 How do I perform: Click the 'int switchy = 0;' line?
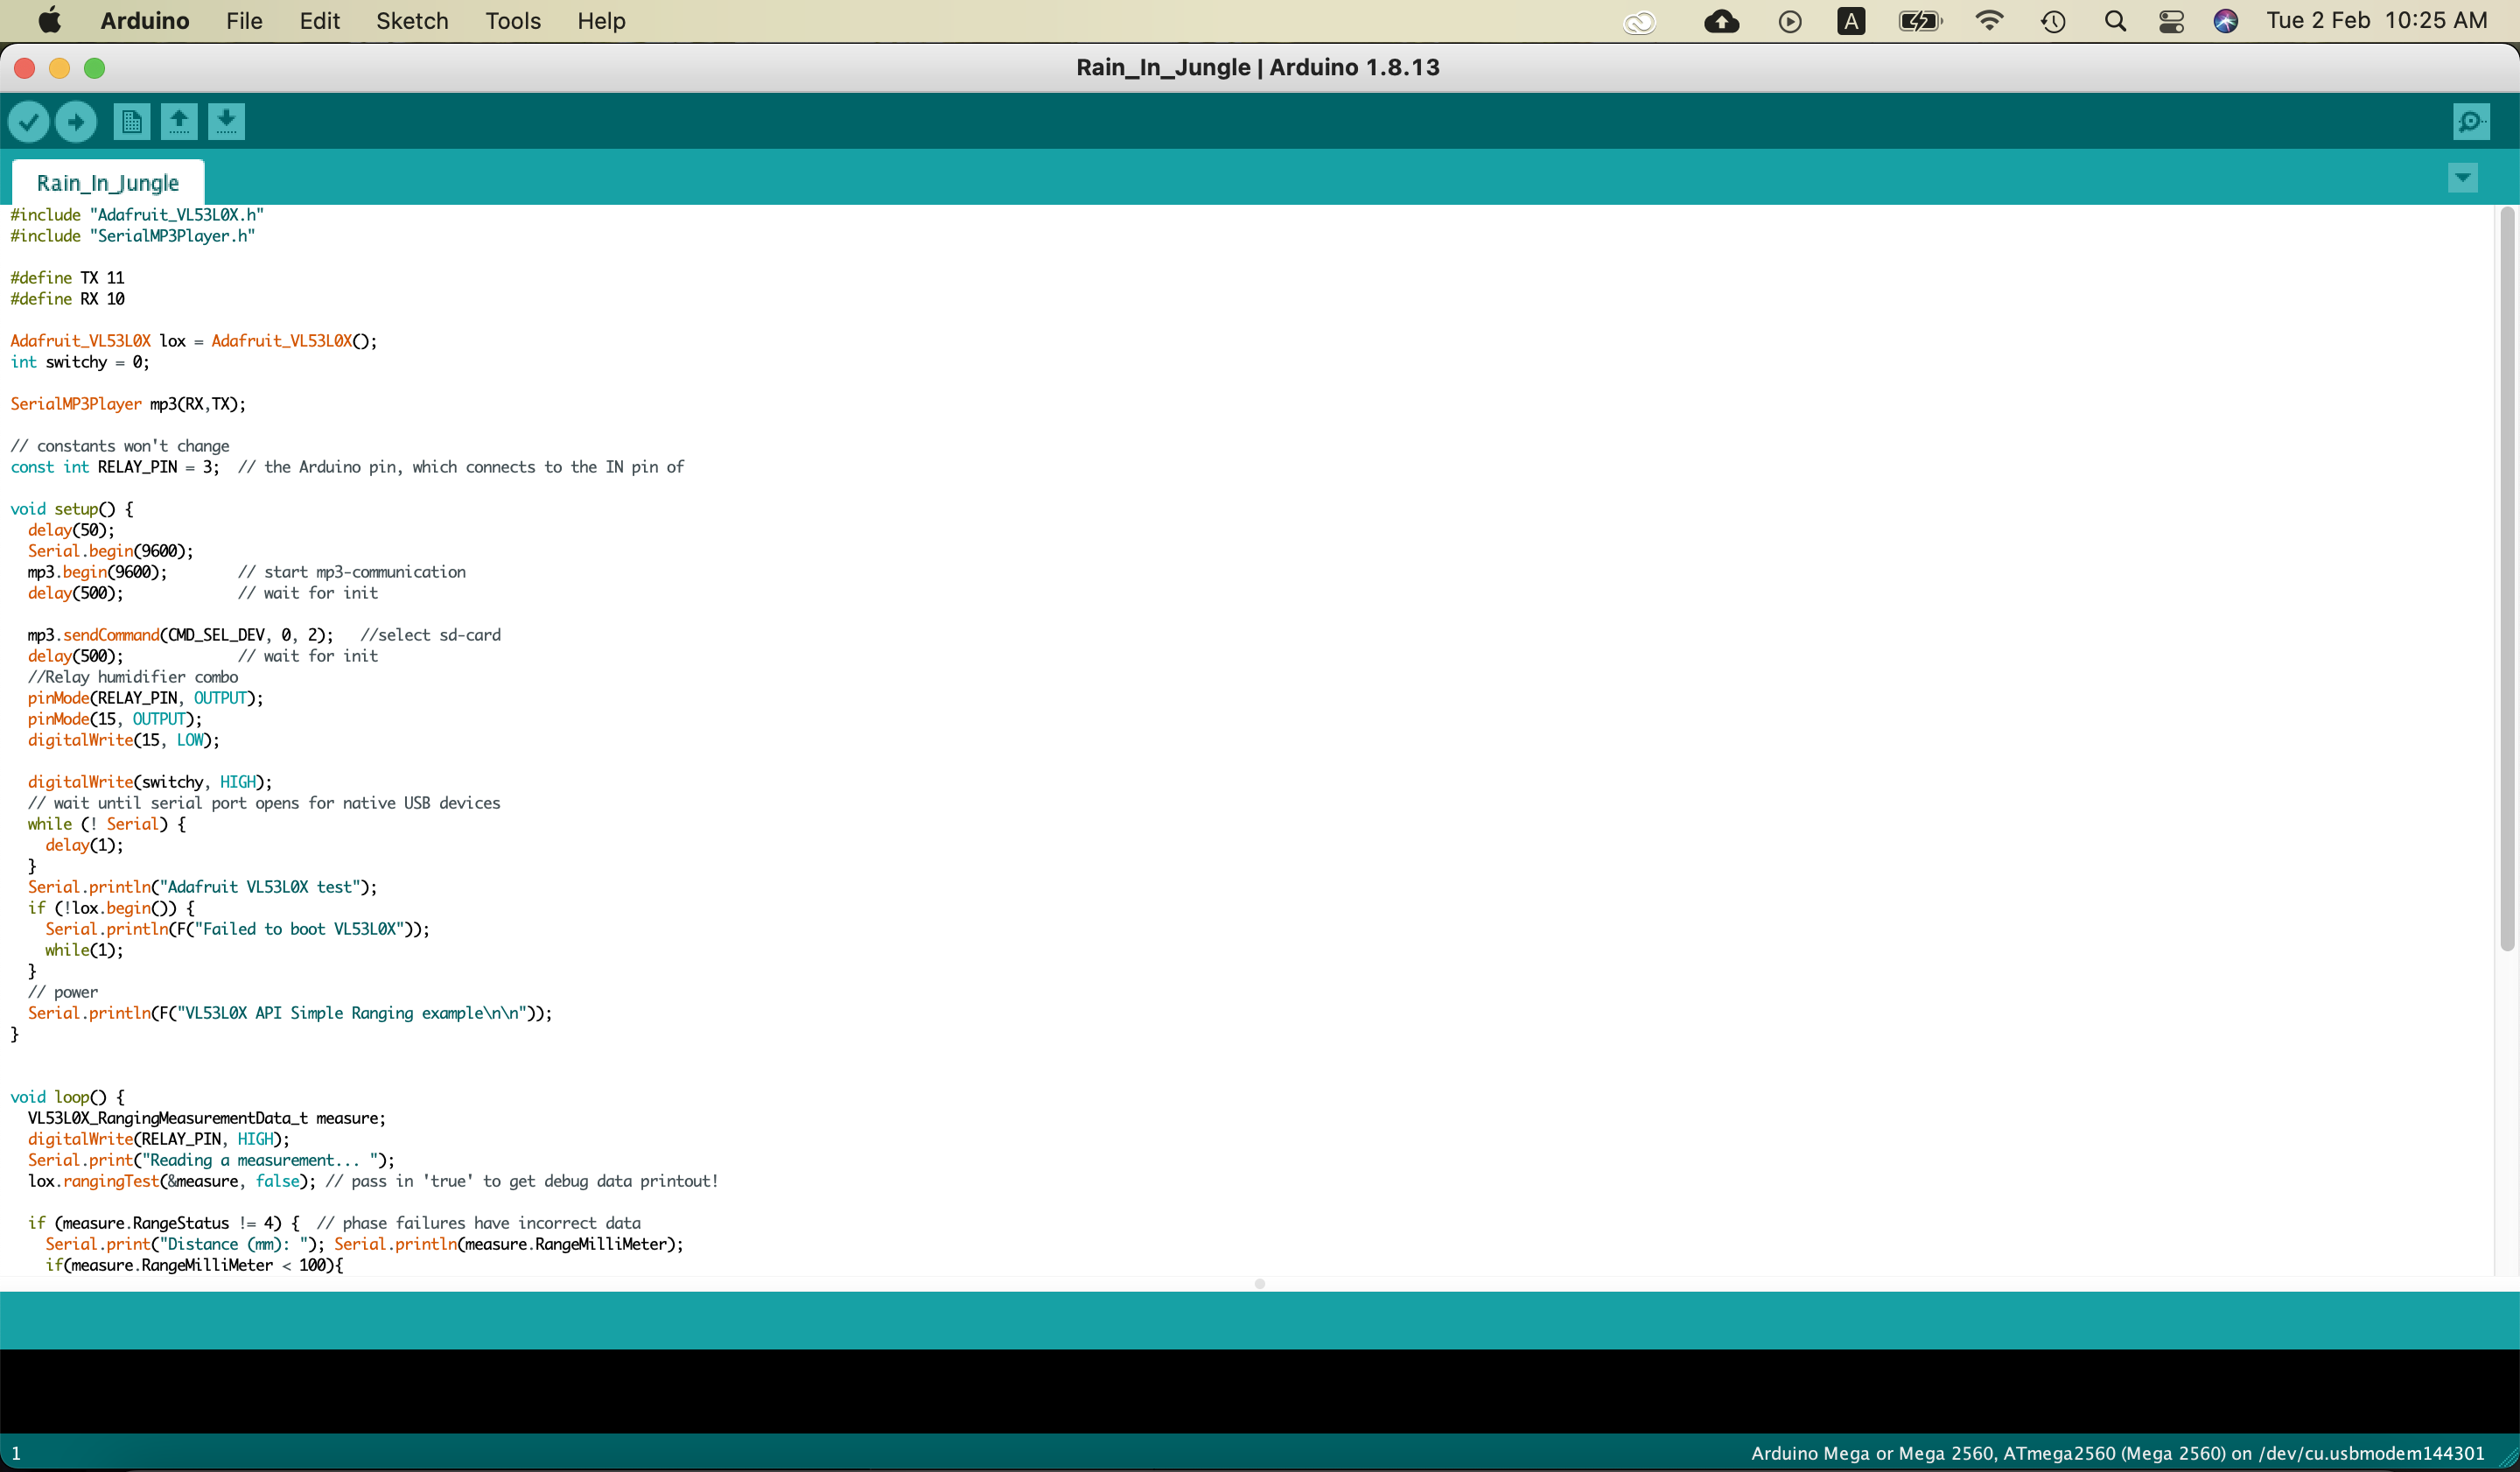pos(80,362)
